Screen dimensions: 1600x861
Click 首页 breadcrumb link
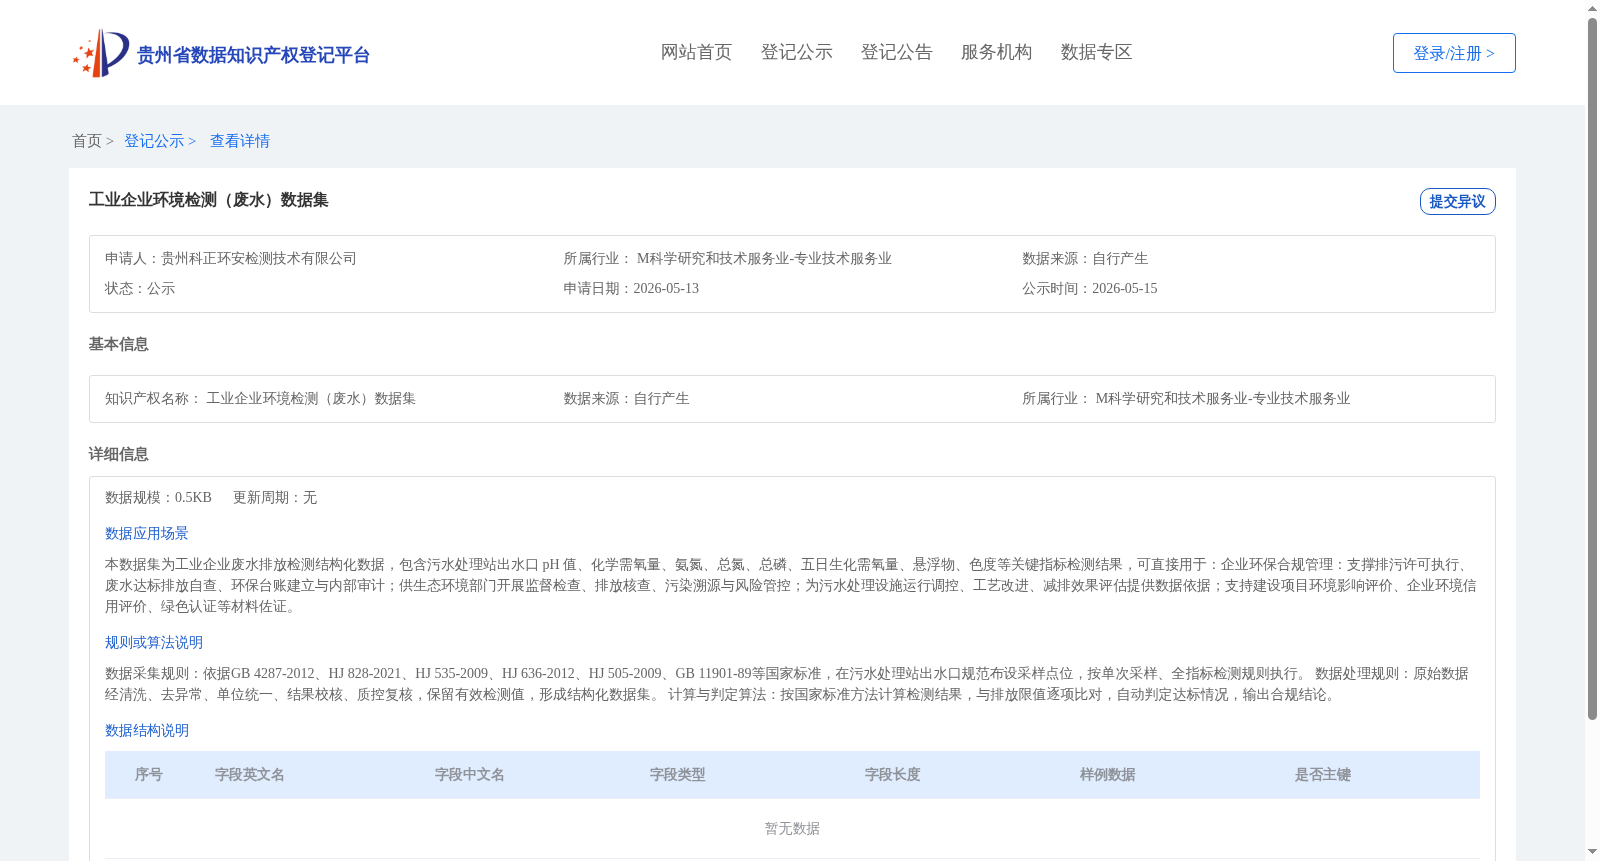coord(87,141)
